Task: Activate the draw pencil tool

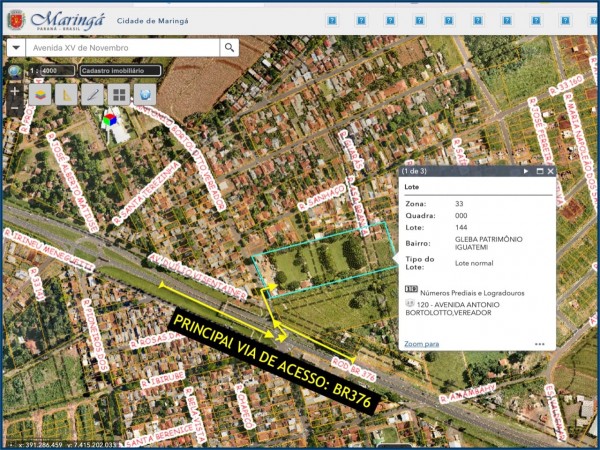Action: 93,94
